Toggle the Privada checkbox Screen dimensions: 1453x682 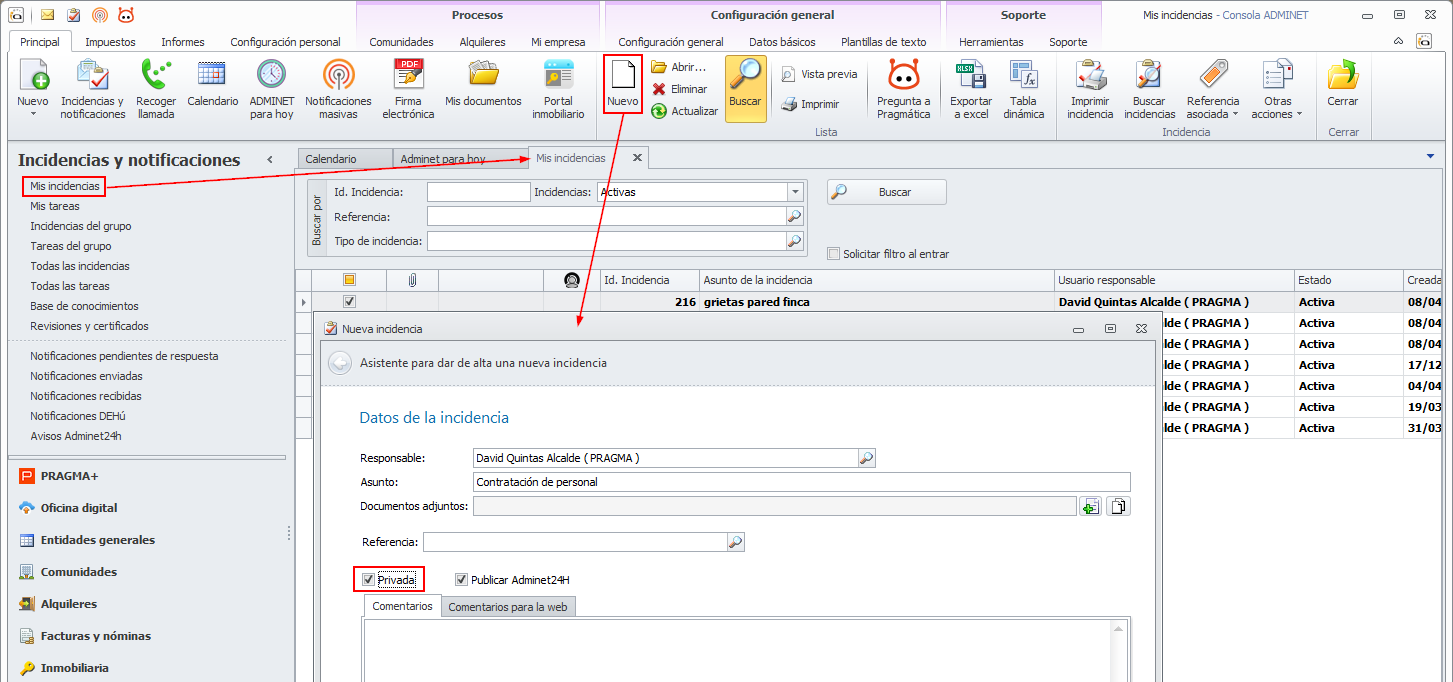click(x=369, y=579)
